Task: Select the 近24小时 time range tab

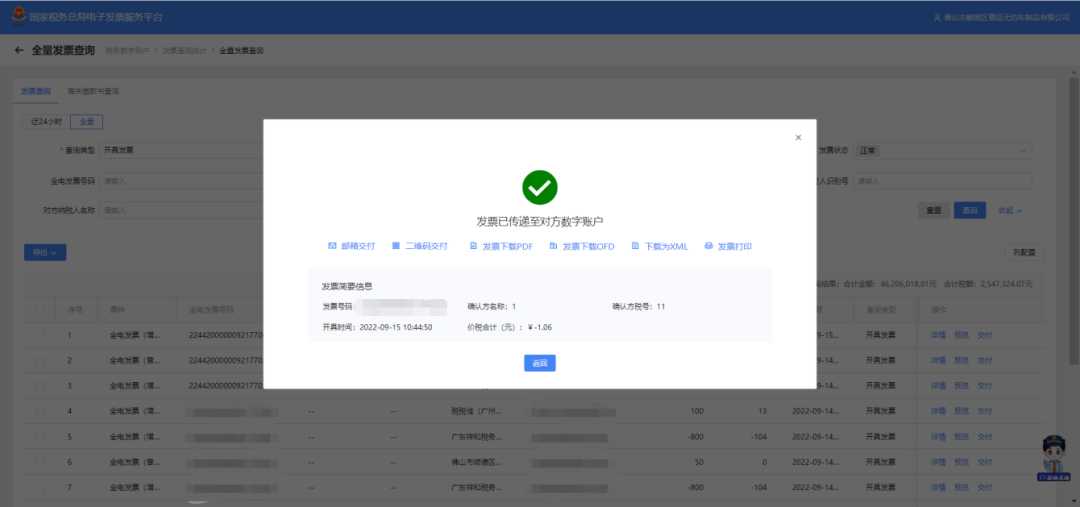Action: click(x=46, y=122)
